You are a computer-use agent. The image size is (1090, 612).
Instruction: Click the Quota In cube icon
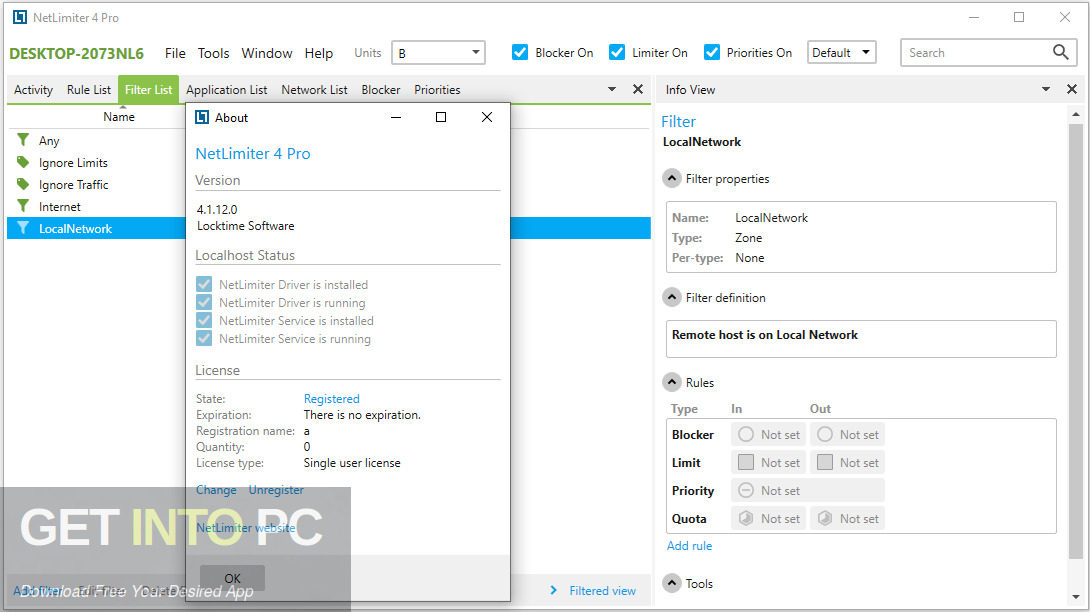click(x=746, y=518)
